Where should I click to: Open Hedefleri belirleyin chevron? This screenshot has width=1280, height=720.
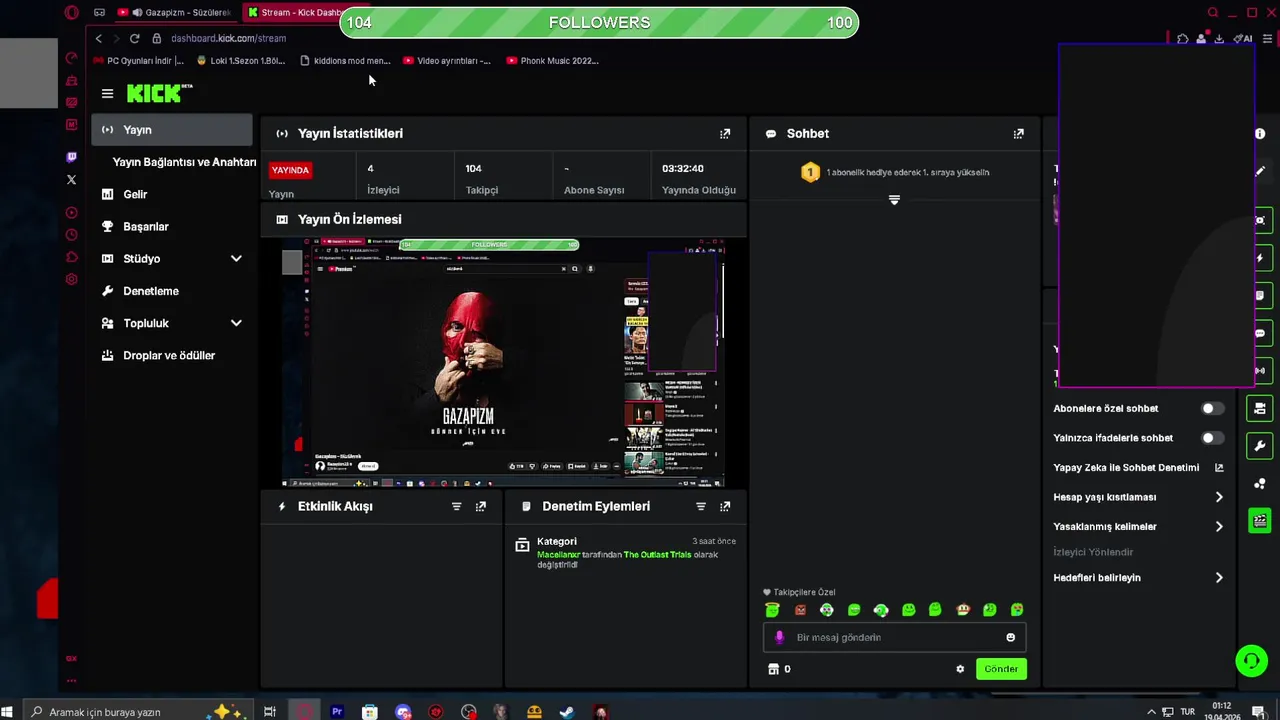tap(1219, 578)
